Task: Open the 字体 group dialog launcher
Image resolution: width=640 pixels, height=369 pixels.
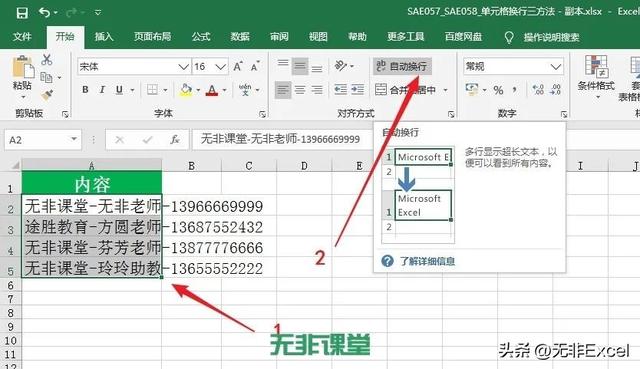Action: pos(262,115)
